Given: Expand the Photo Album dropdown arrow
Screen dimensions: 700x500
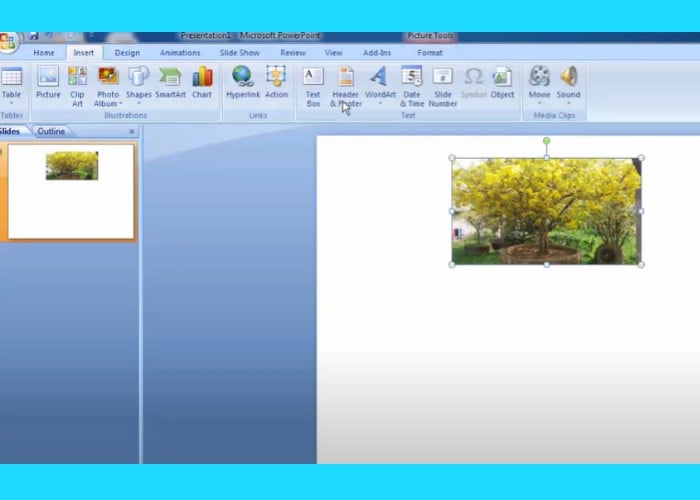Looking at the screenshot, I should pyautogui.click(x=121, y=104).
